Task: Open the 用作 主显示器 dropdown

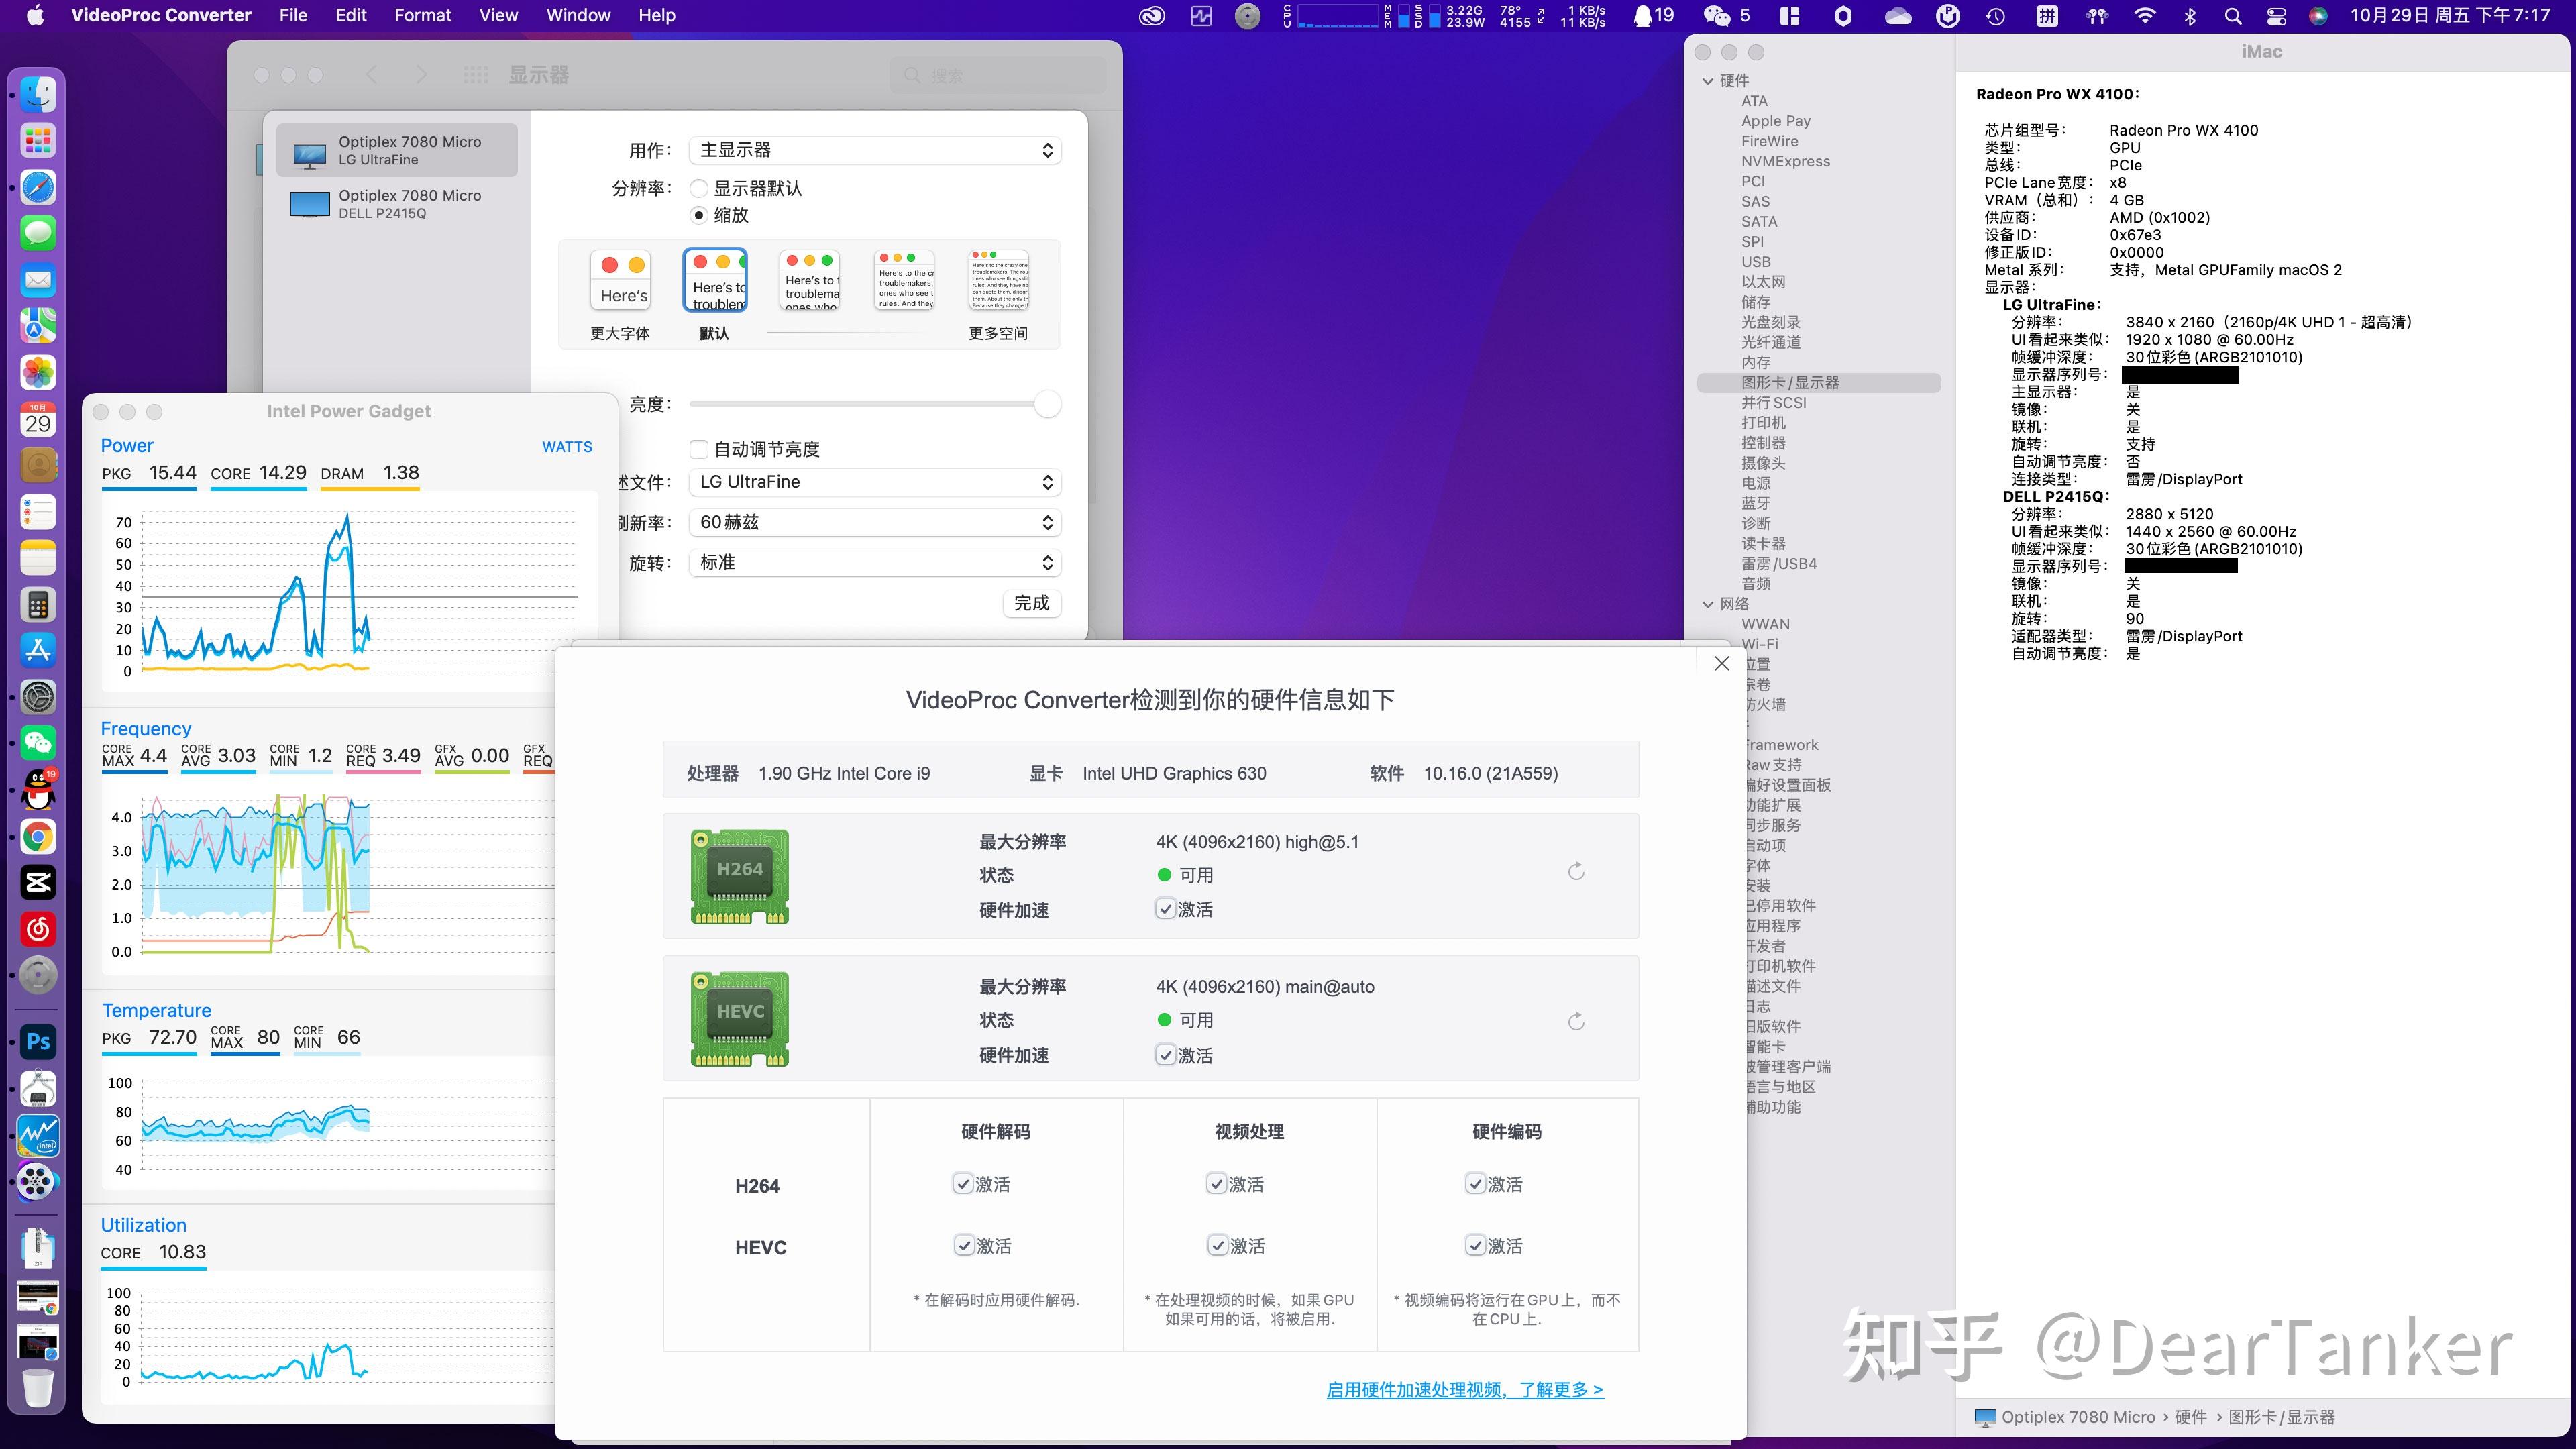Action: click(875, 150)
